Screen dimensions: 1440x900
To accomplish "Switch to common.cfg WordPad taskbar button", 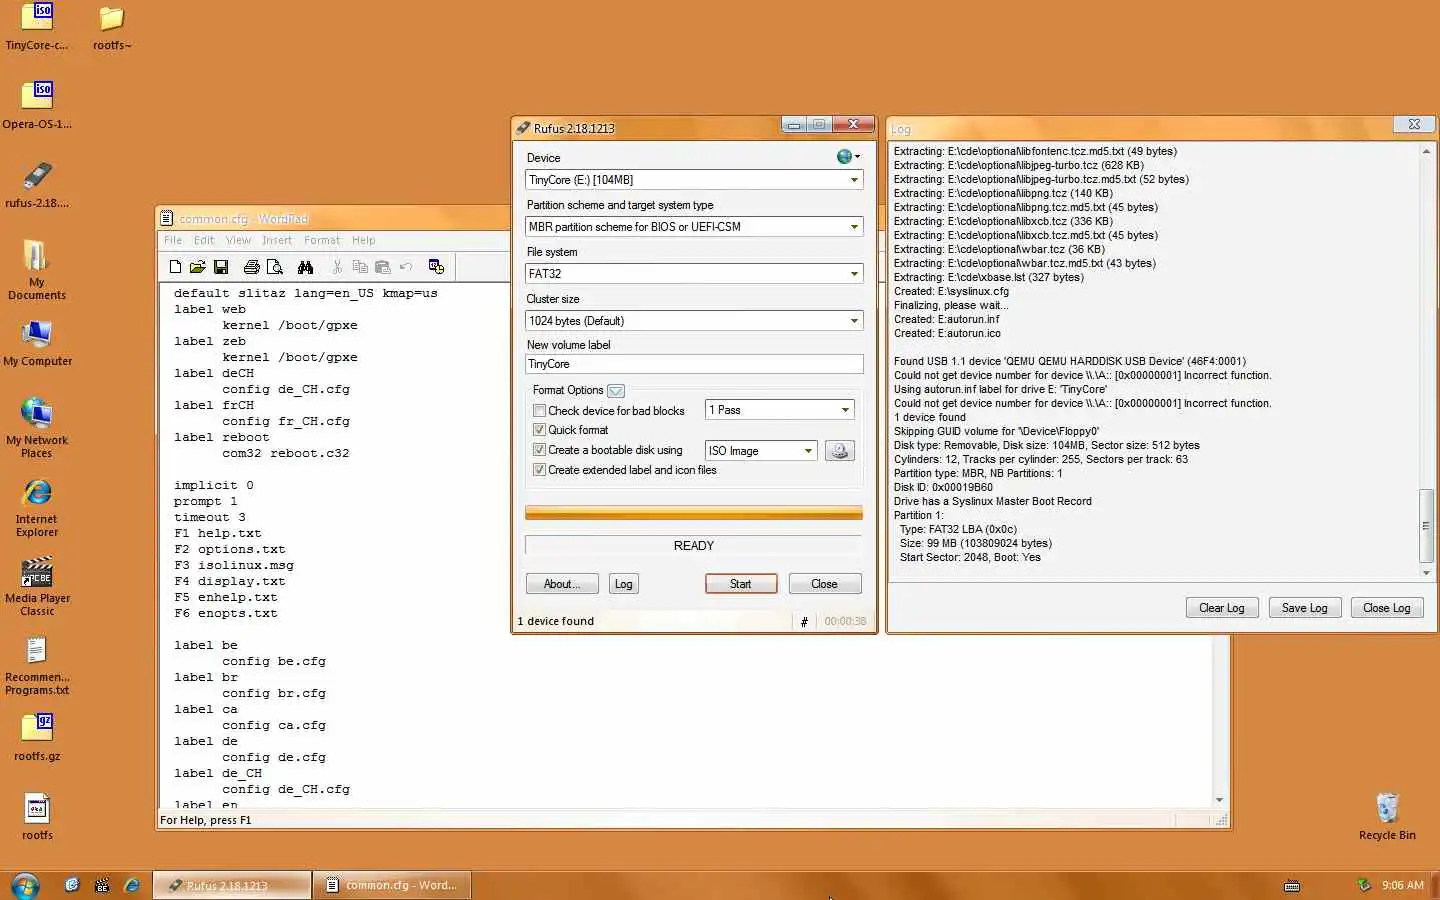I will click(392, 885).
